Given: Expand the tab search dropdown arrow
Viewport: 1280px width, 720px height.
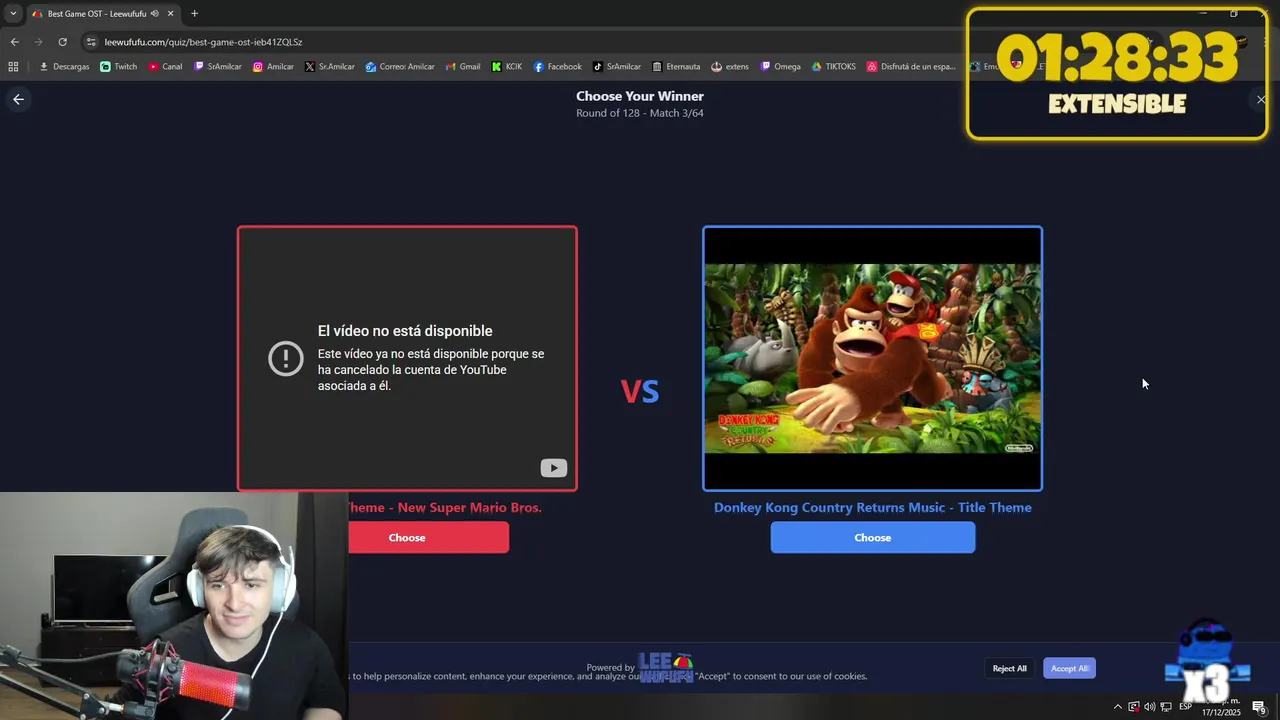Looking at the screenshot, I should pyautogui.click(x=13, y=14).
